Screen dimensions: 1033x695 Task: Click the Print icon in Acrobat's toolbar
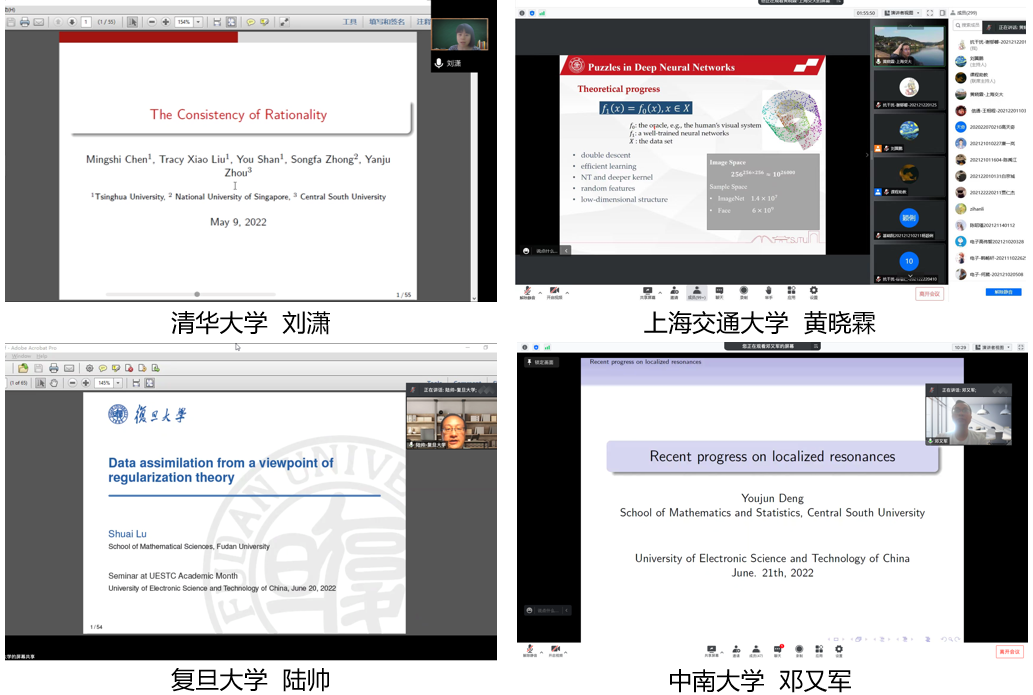[x=26, y=21]
